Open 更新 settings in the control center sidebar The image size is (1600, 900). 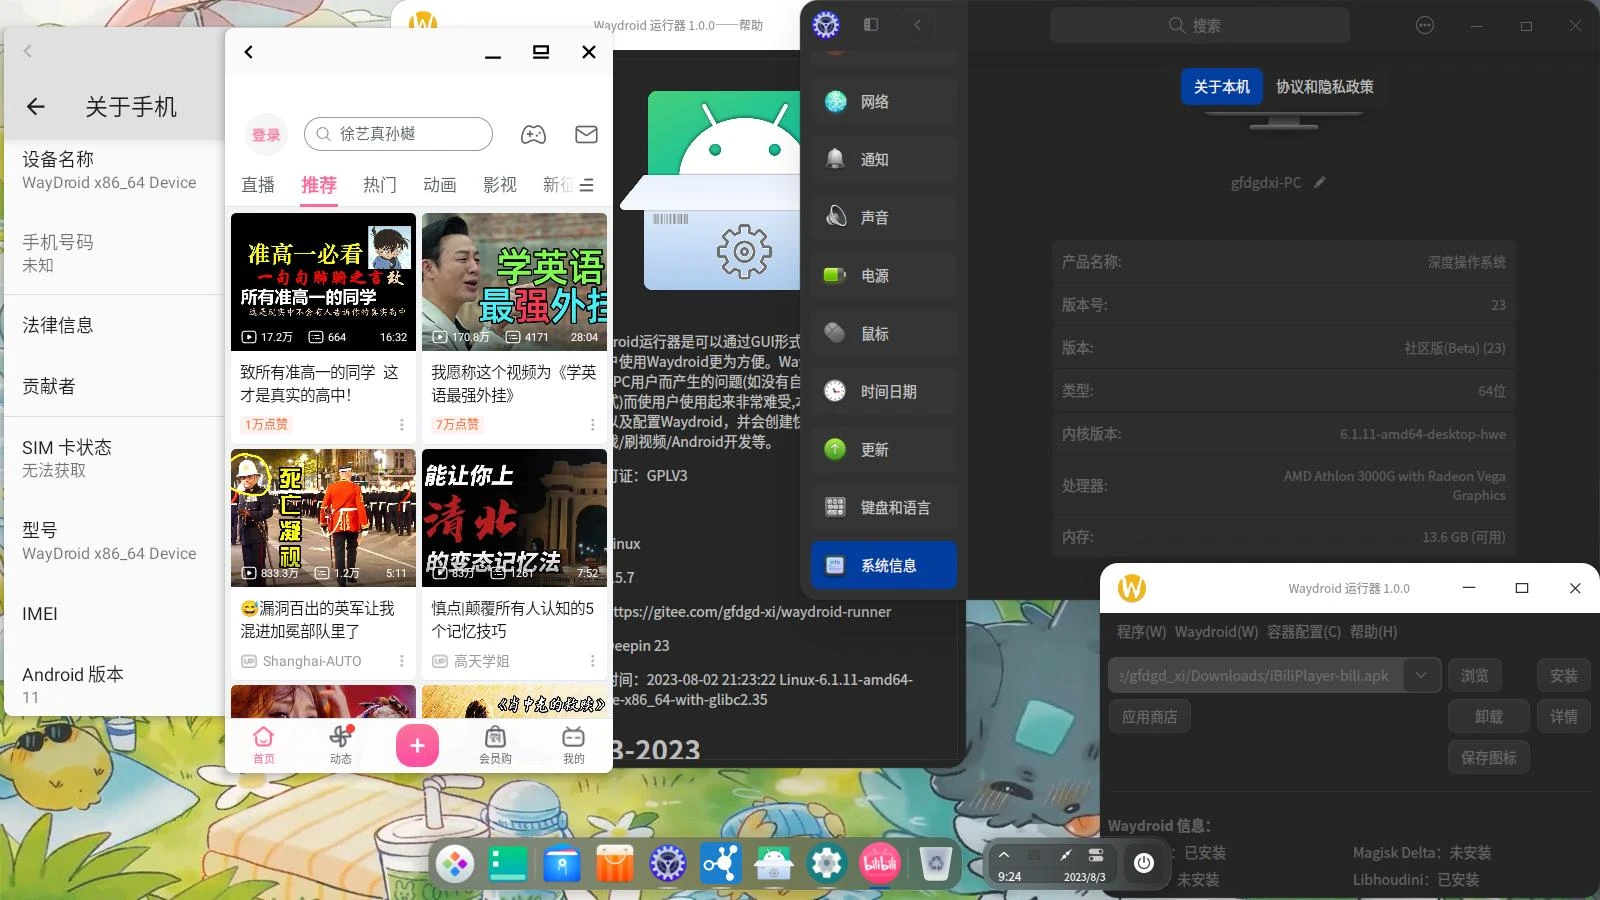[884, 449]
